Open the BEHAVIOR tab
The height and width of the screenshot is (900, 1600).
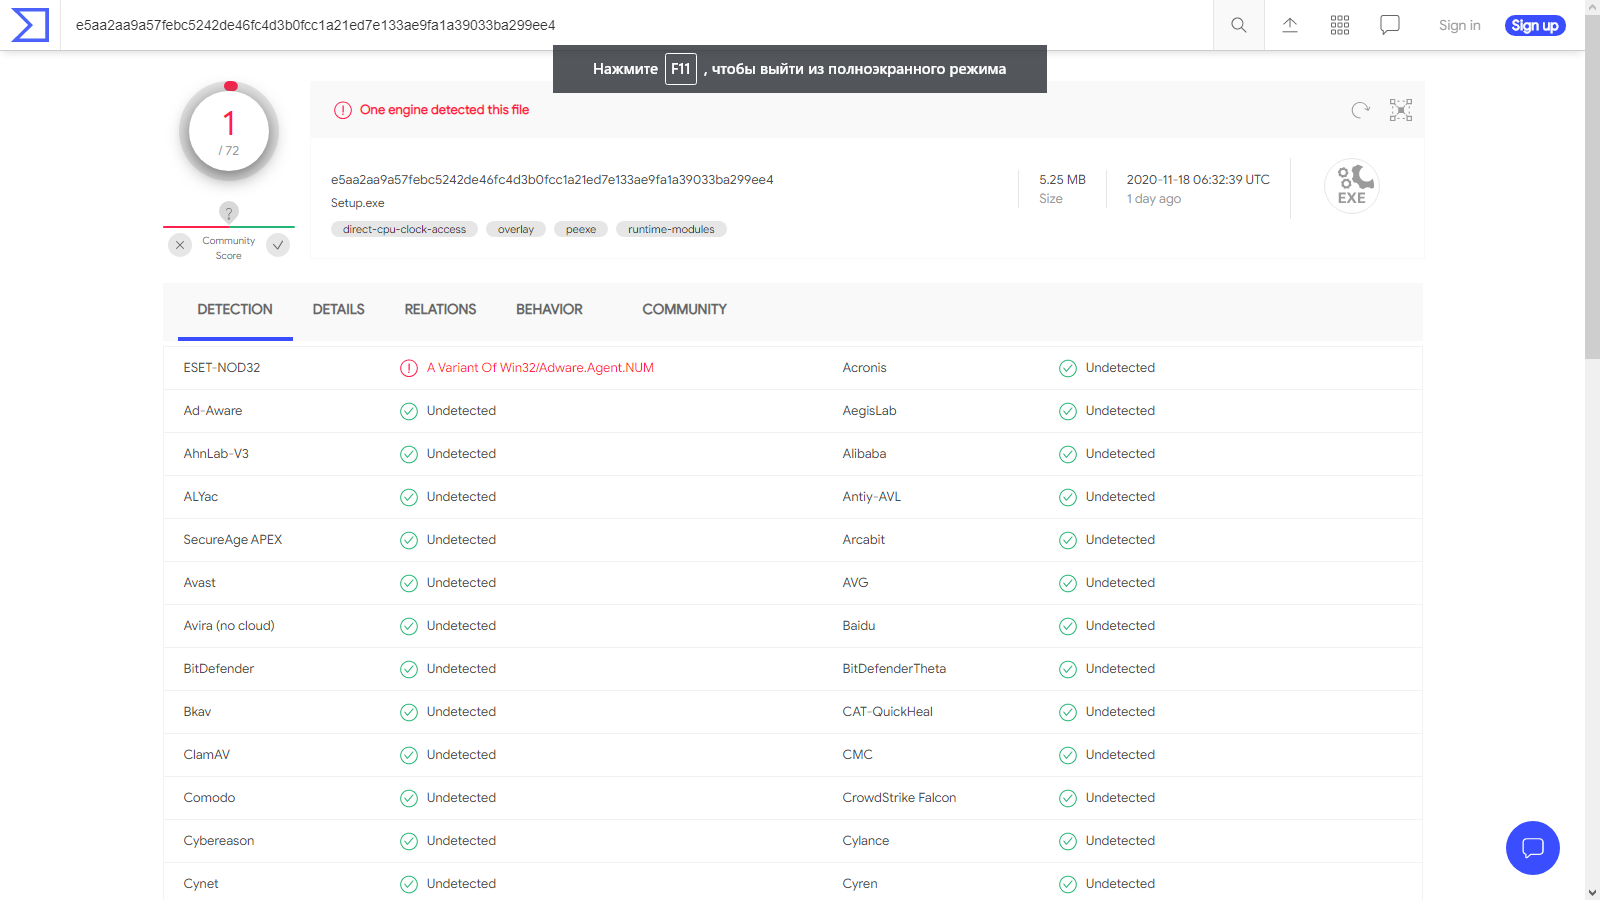coord(549,310)
